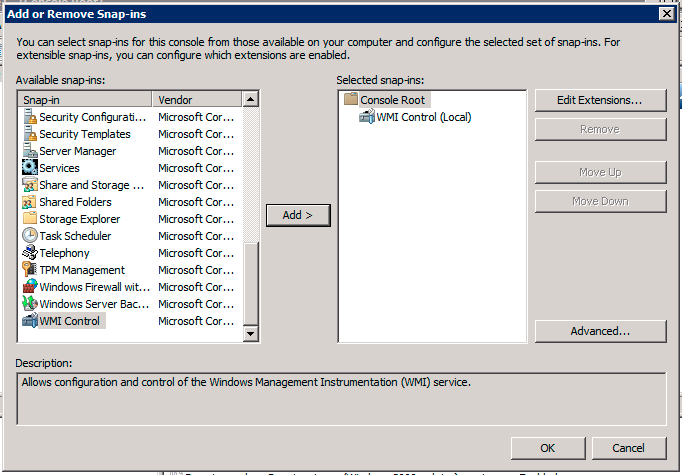Open Advanced options
This screenshot has width=682, height=475.
(600, 331)
